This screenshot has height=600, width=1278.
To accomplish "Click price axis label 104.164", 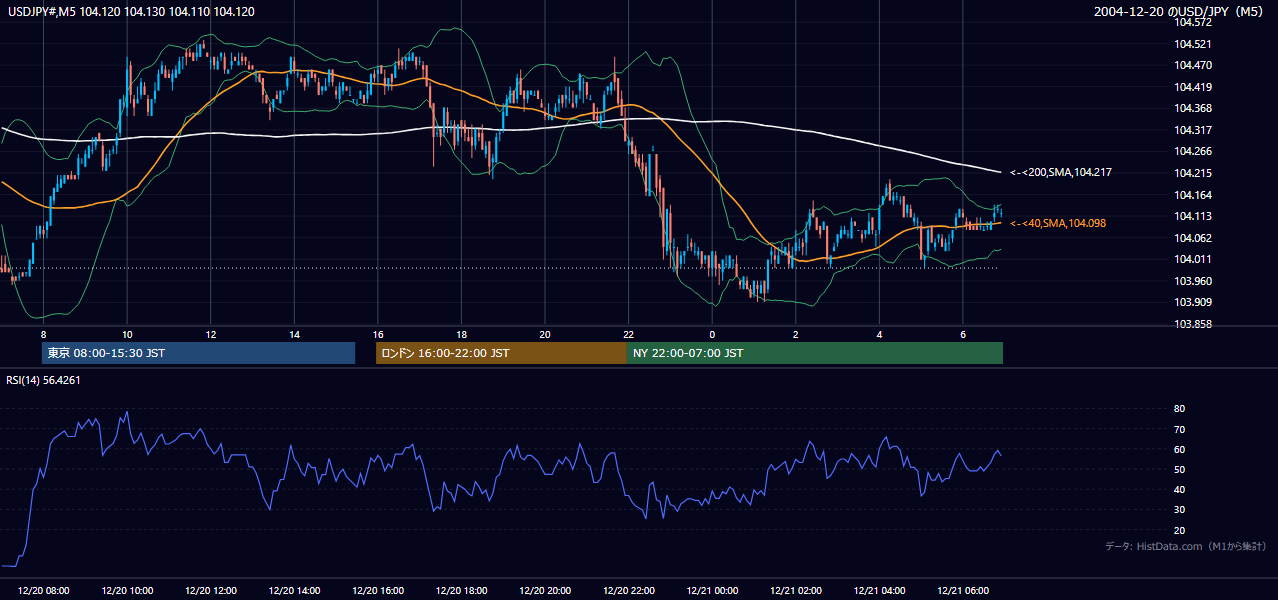I will pyautogui.click(x=1194, y=195).
